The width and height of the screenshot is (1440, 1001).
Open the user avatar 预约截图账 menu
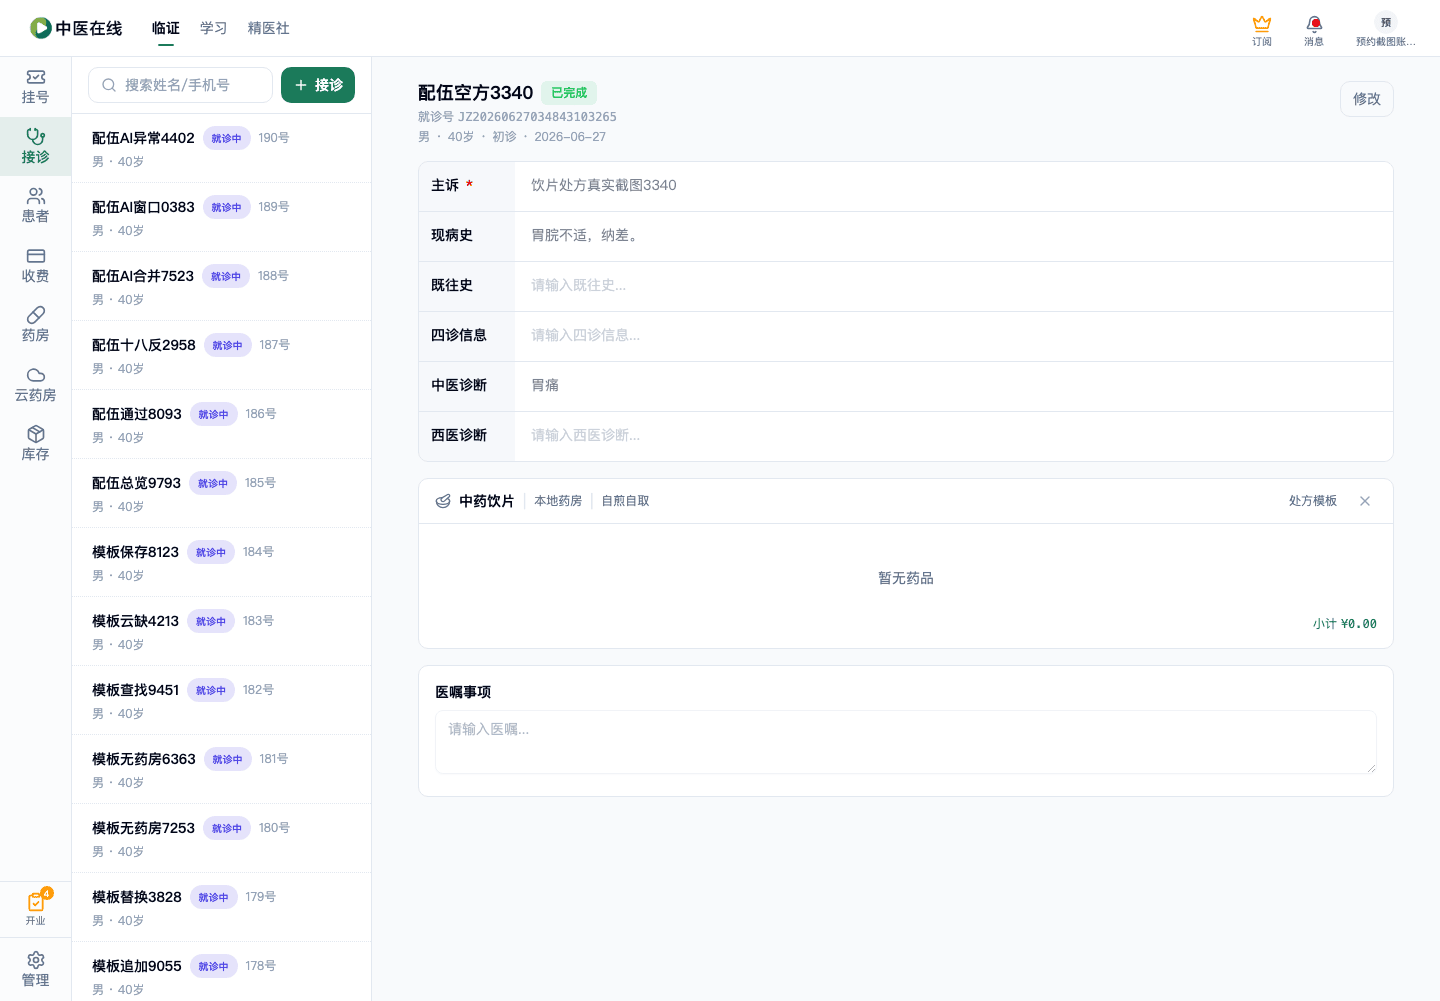click(x=1385, y=30)
